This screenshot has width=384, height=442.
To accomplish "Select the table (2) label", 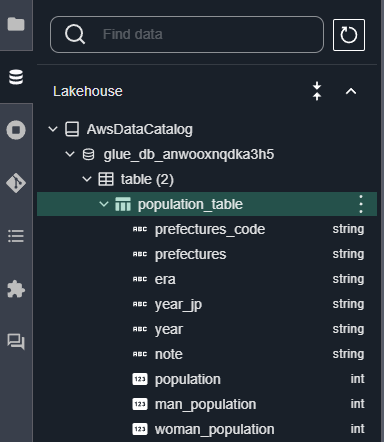I will pyautogui.click(x=147, y=179).
